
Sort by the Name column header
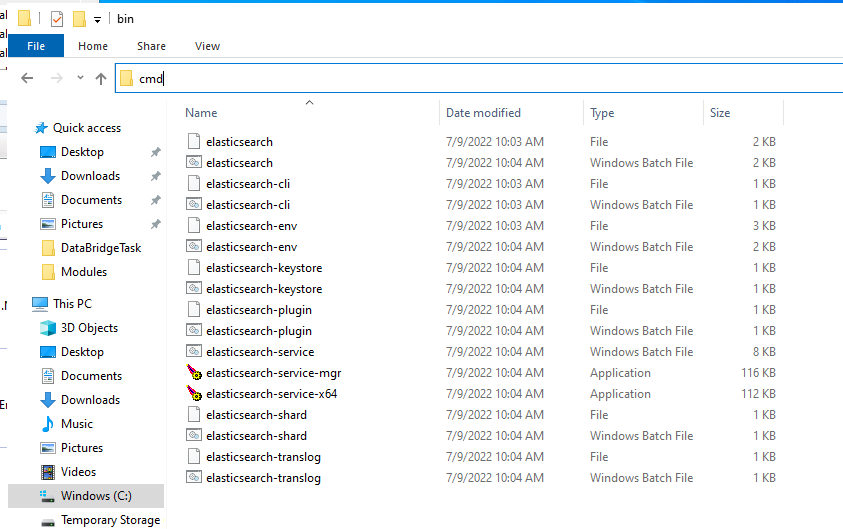[x=201, y=113]
